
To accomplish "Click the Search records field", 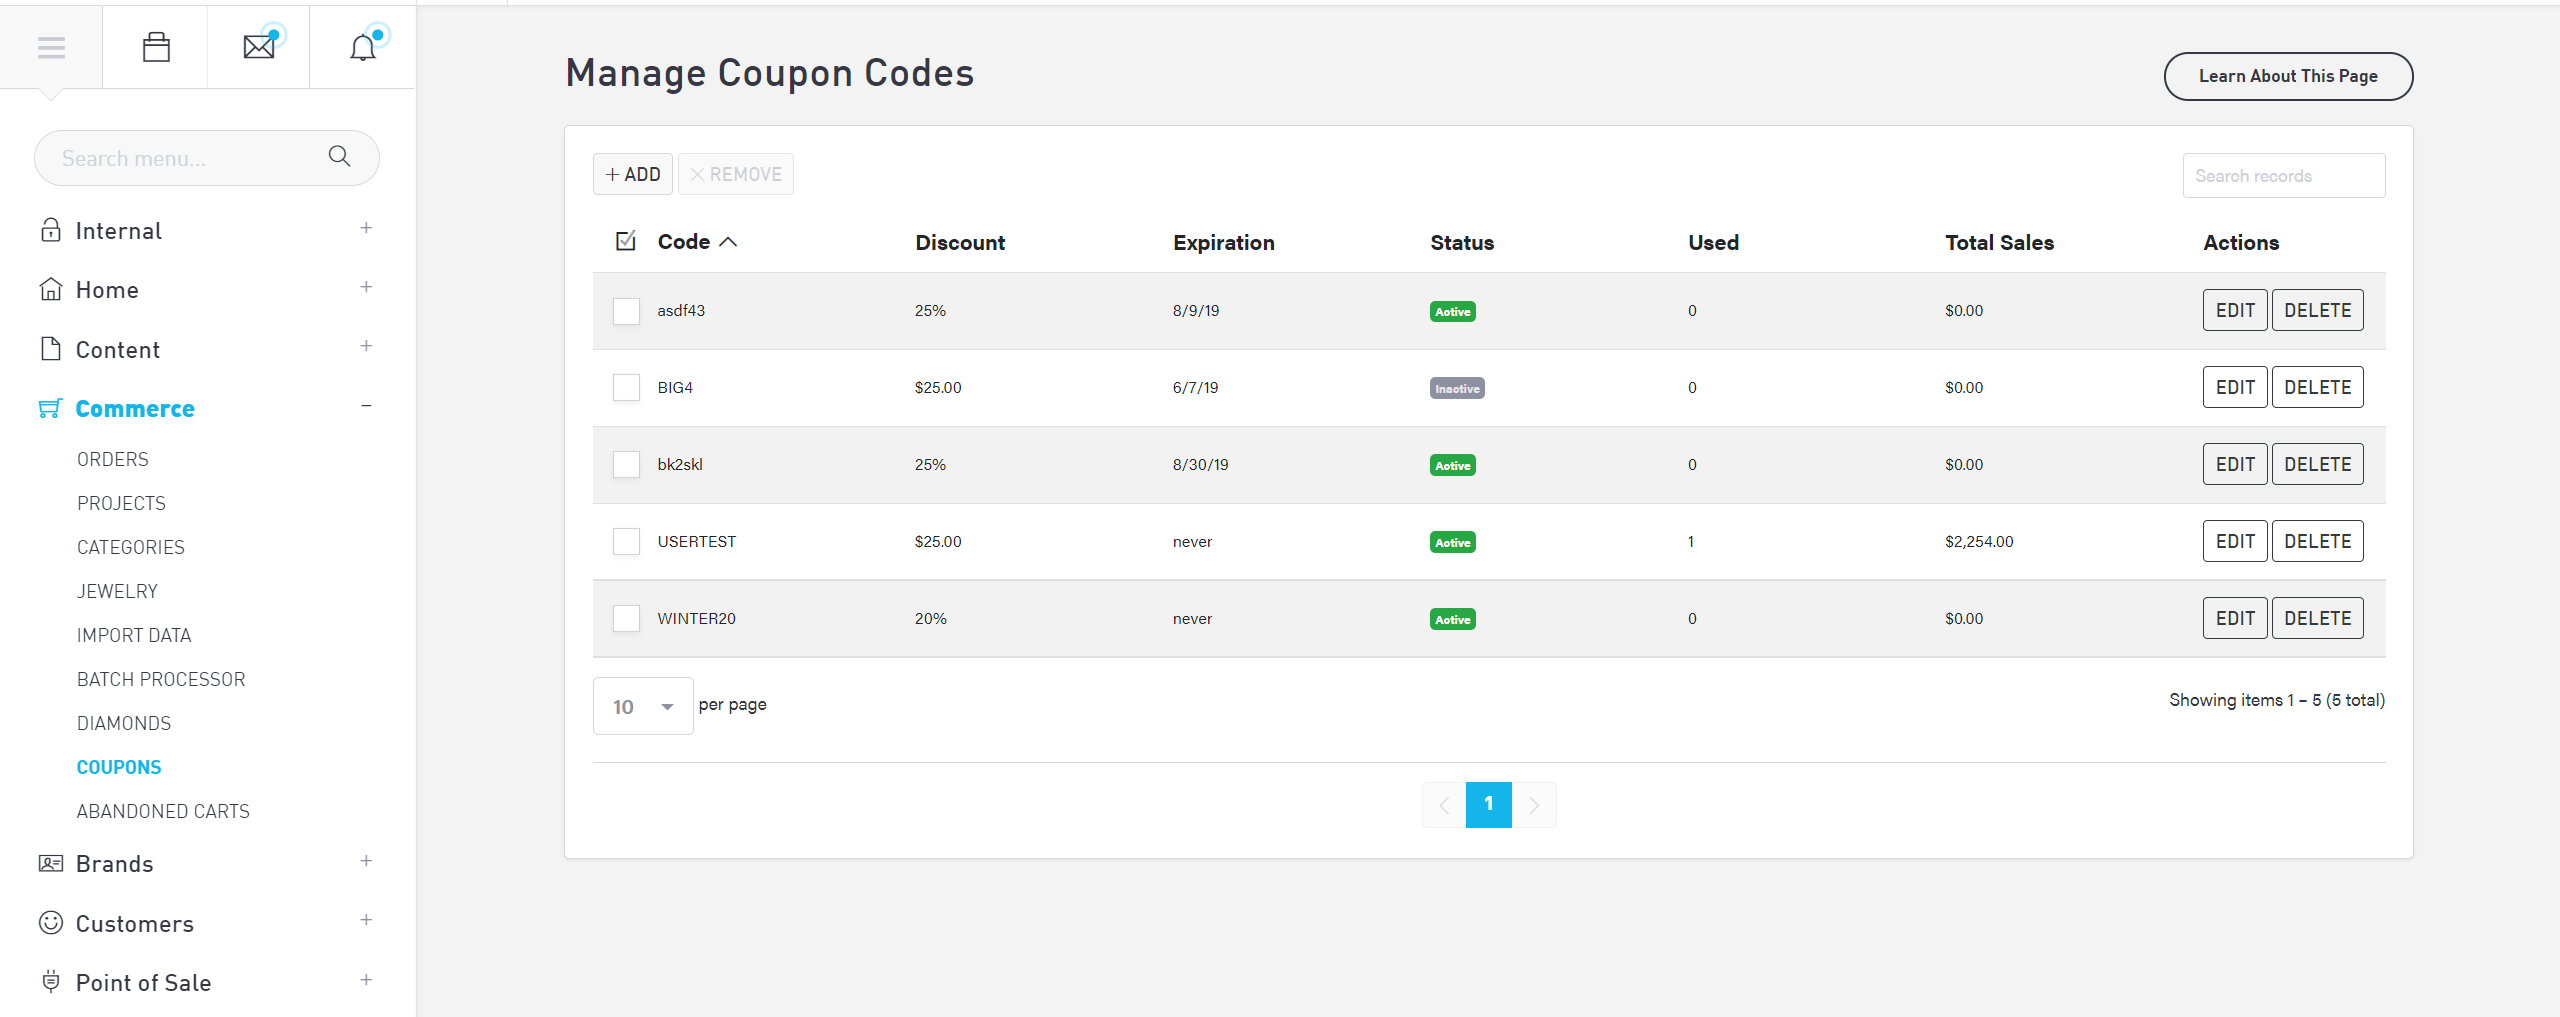I will point(2283,176).
